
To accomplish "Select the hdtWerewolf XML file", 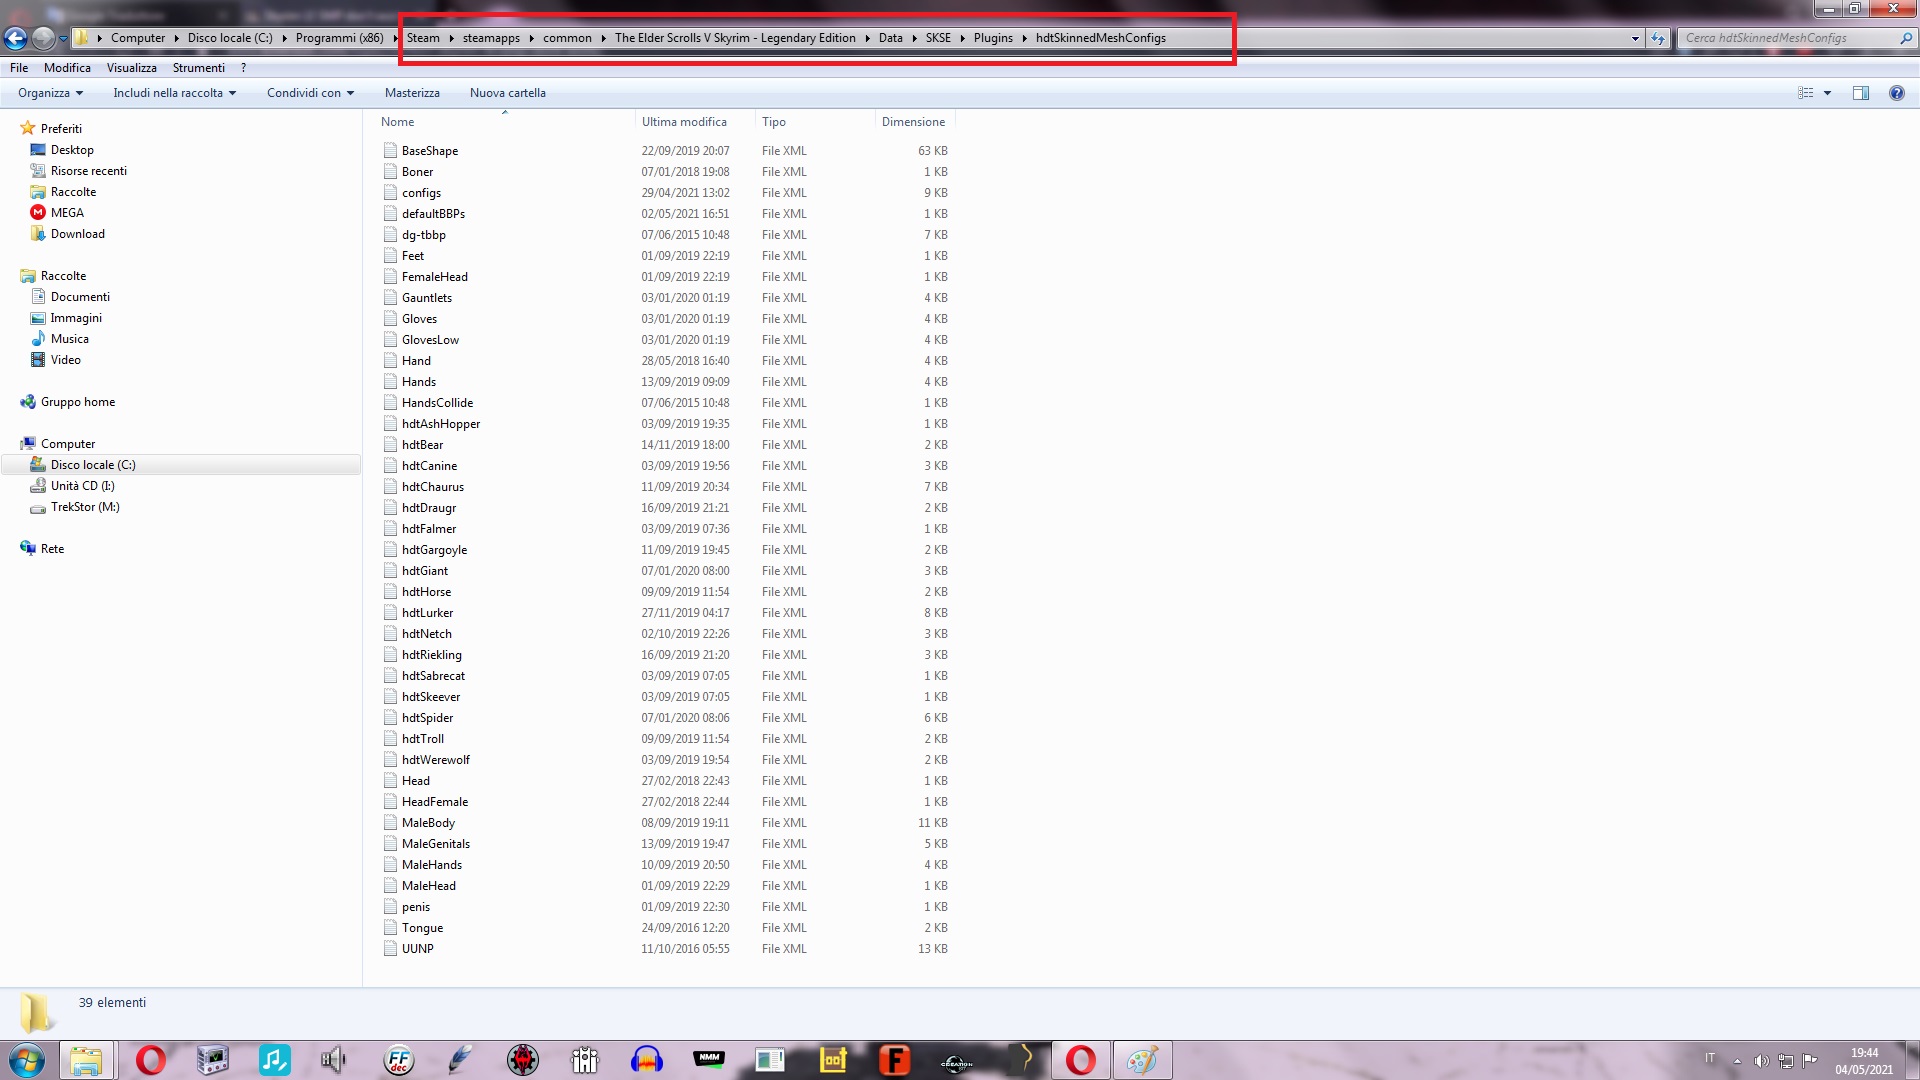I will tap(436, 760).
